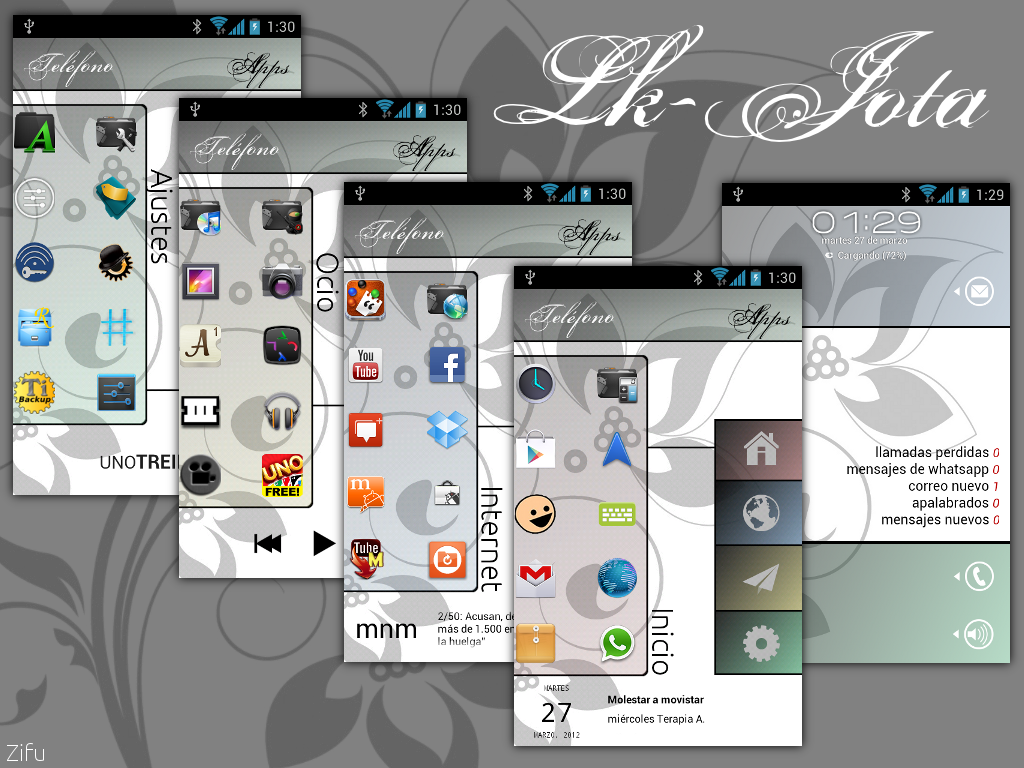Open Titanium Backup app
Image resolution: width=1024 pixels, height=768 pixels.
point(34,392)
